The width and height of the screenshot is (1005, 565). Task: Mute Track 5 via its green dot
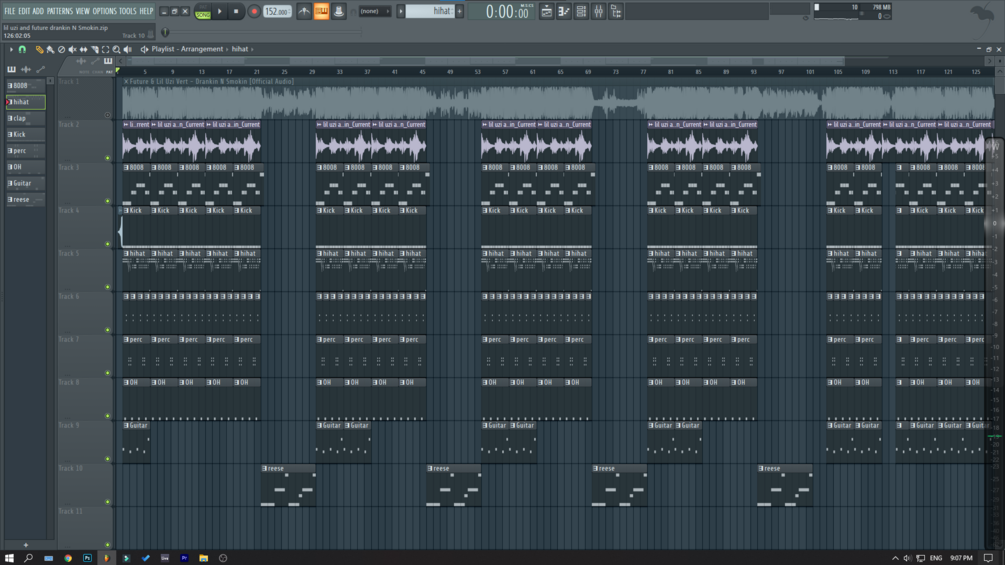pos(108,287)
